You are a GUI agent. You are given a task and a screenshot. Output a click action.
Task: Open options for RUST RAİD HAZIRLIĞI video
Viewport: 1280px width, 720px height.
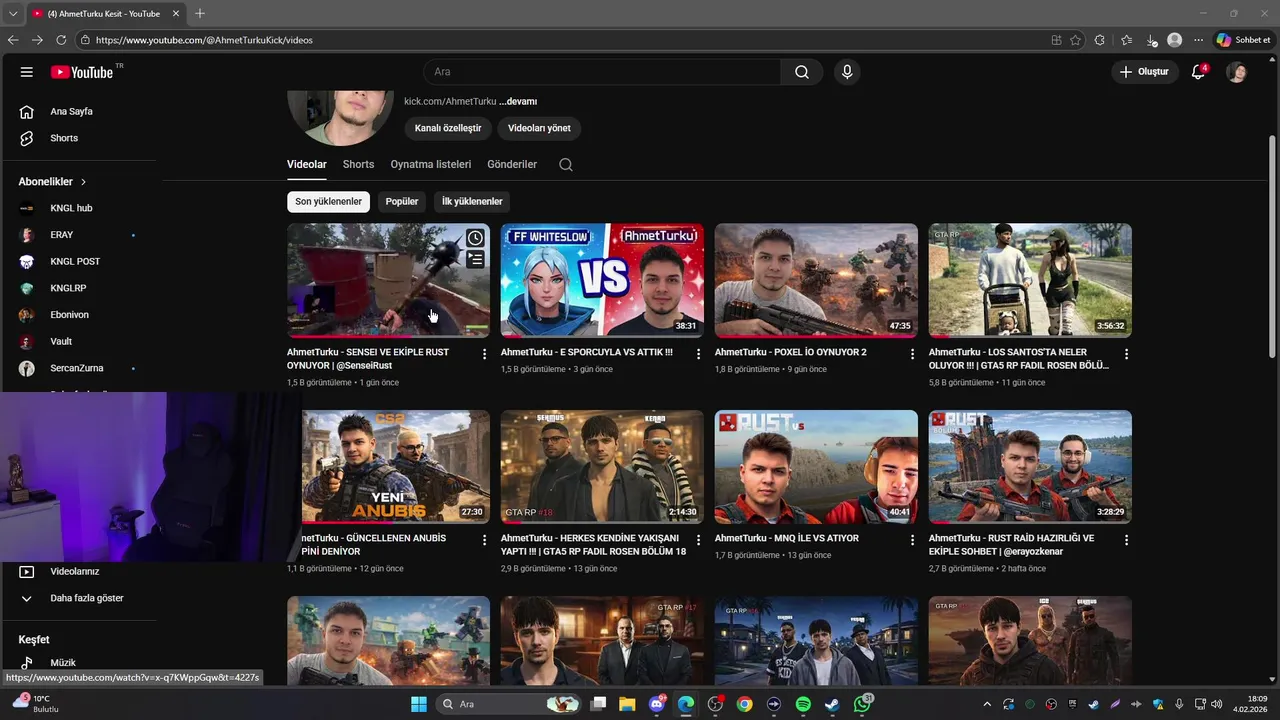(1126, 540)
